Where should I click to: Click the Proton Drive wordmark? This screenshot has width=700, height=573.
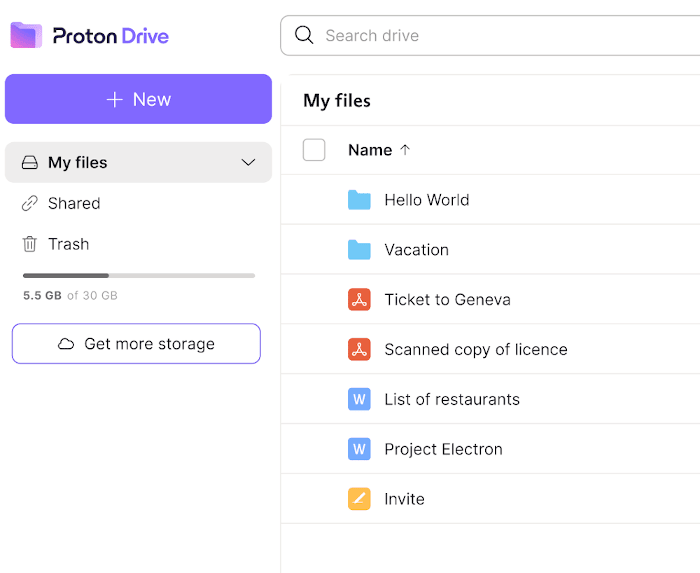[x=111, y=36]
